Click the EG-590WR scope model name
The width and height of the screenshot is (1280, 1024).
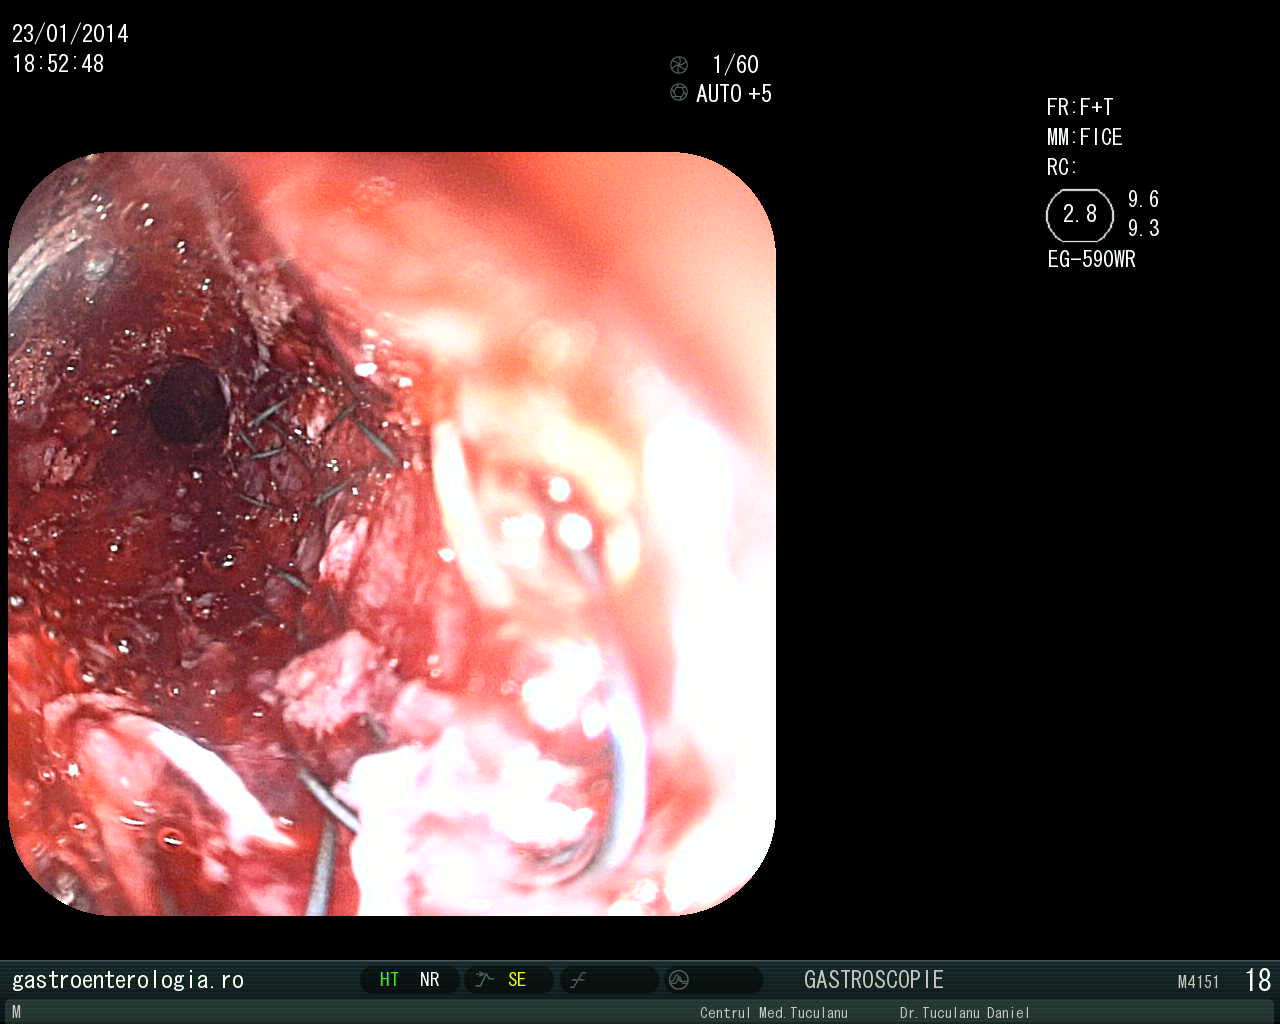tap(1092, 259)
